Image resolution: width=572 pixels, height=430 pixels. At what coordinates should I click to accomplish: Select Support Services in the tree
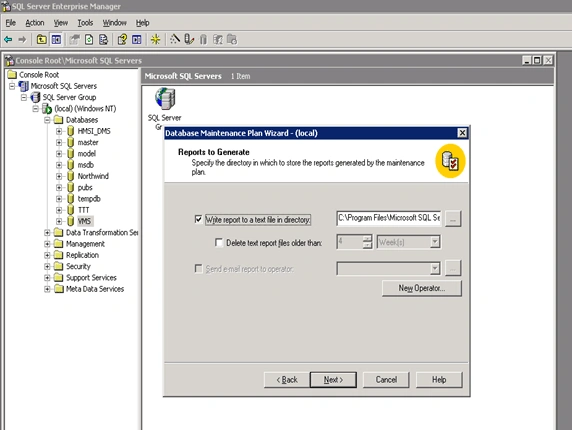pyautogui.click(x=91, y=278)
